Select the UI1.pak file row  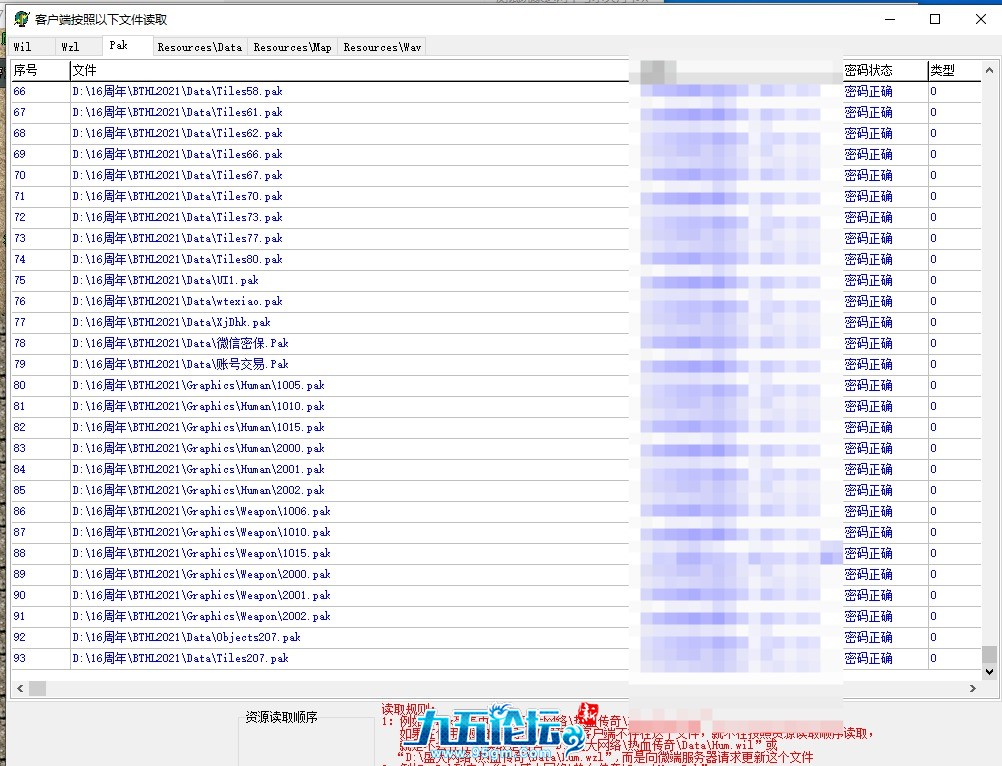coord(496,280)
